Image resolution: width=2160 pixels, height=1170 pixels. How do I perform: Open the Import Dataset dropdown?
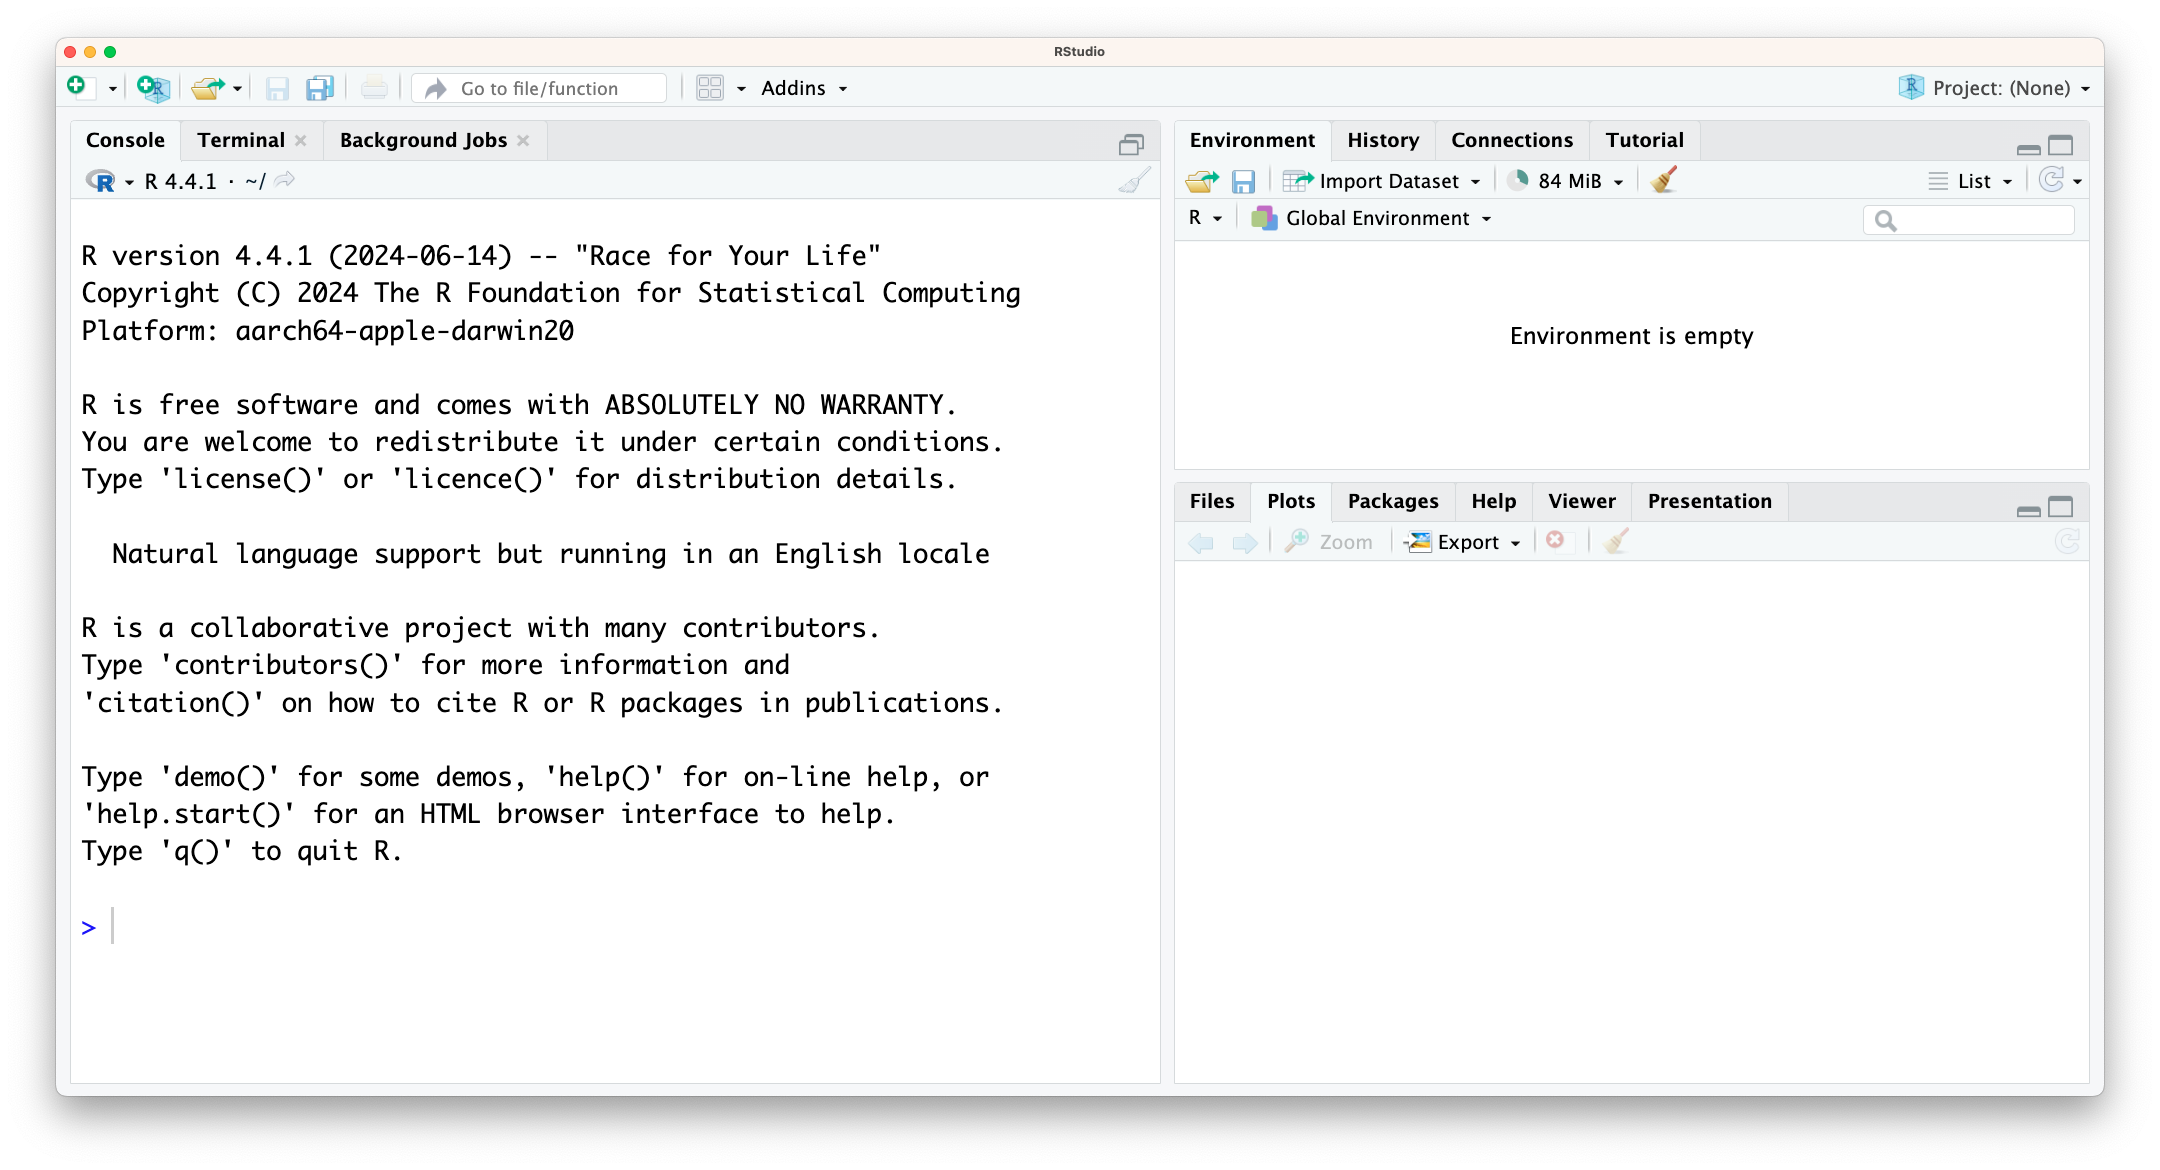click(x=1381, y=181)
